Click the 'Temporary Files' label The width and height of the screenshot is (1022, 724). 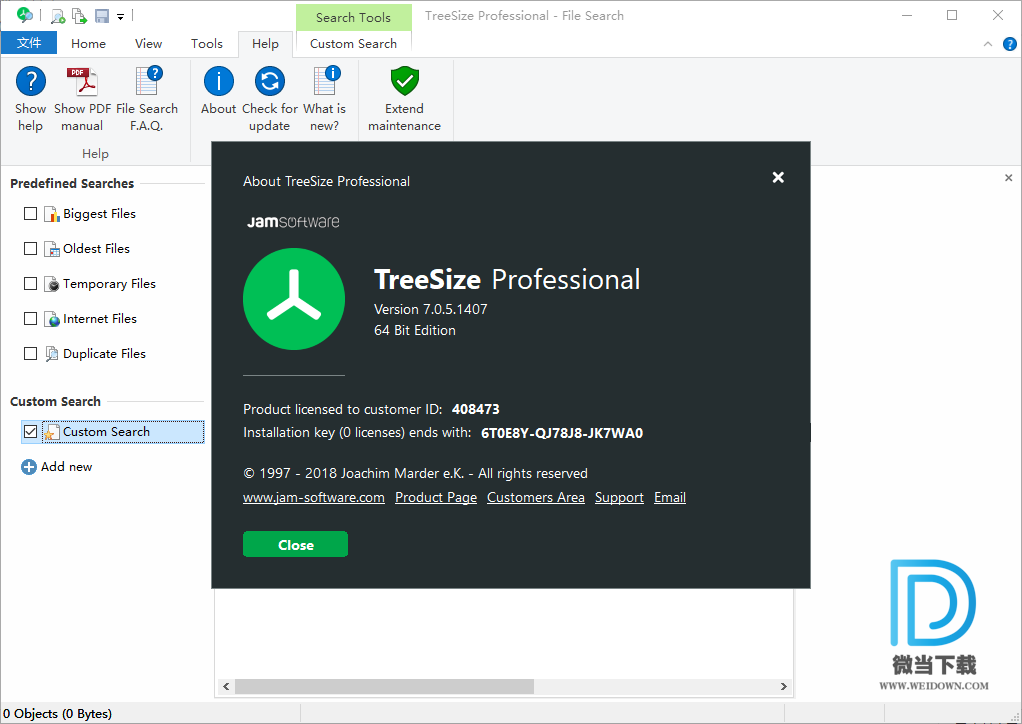(110, 284)
